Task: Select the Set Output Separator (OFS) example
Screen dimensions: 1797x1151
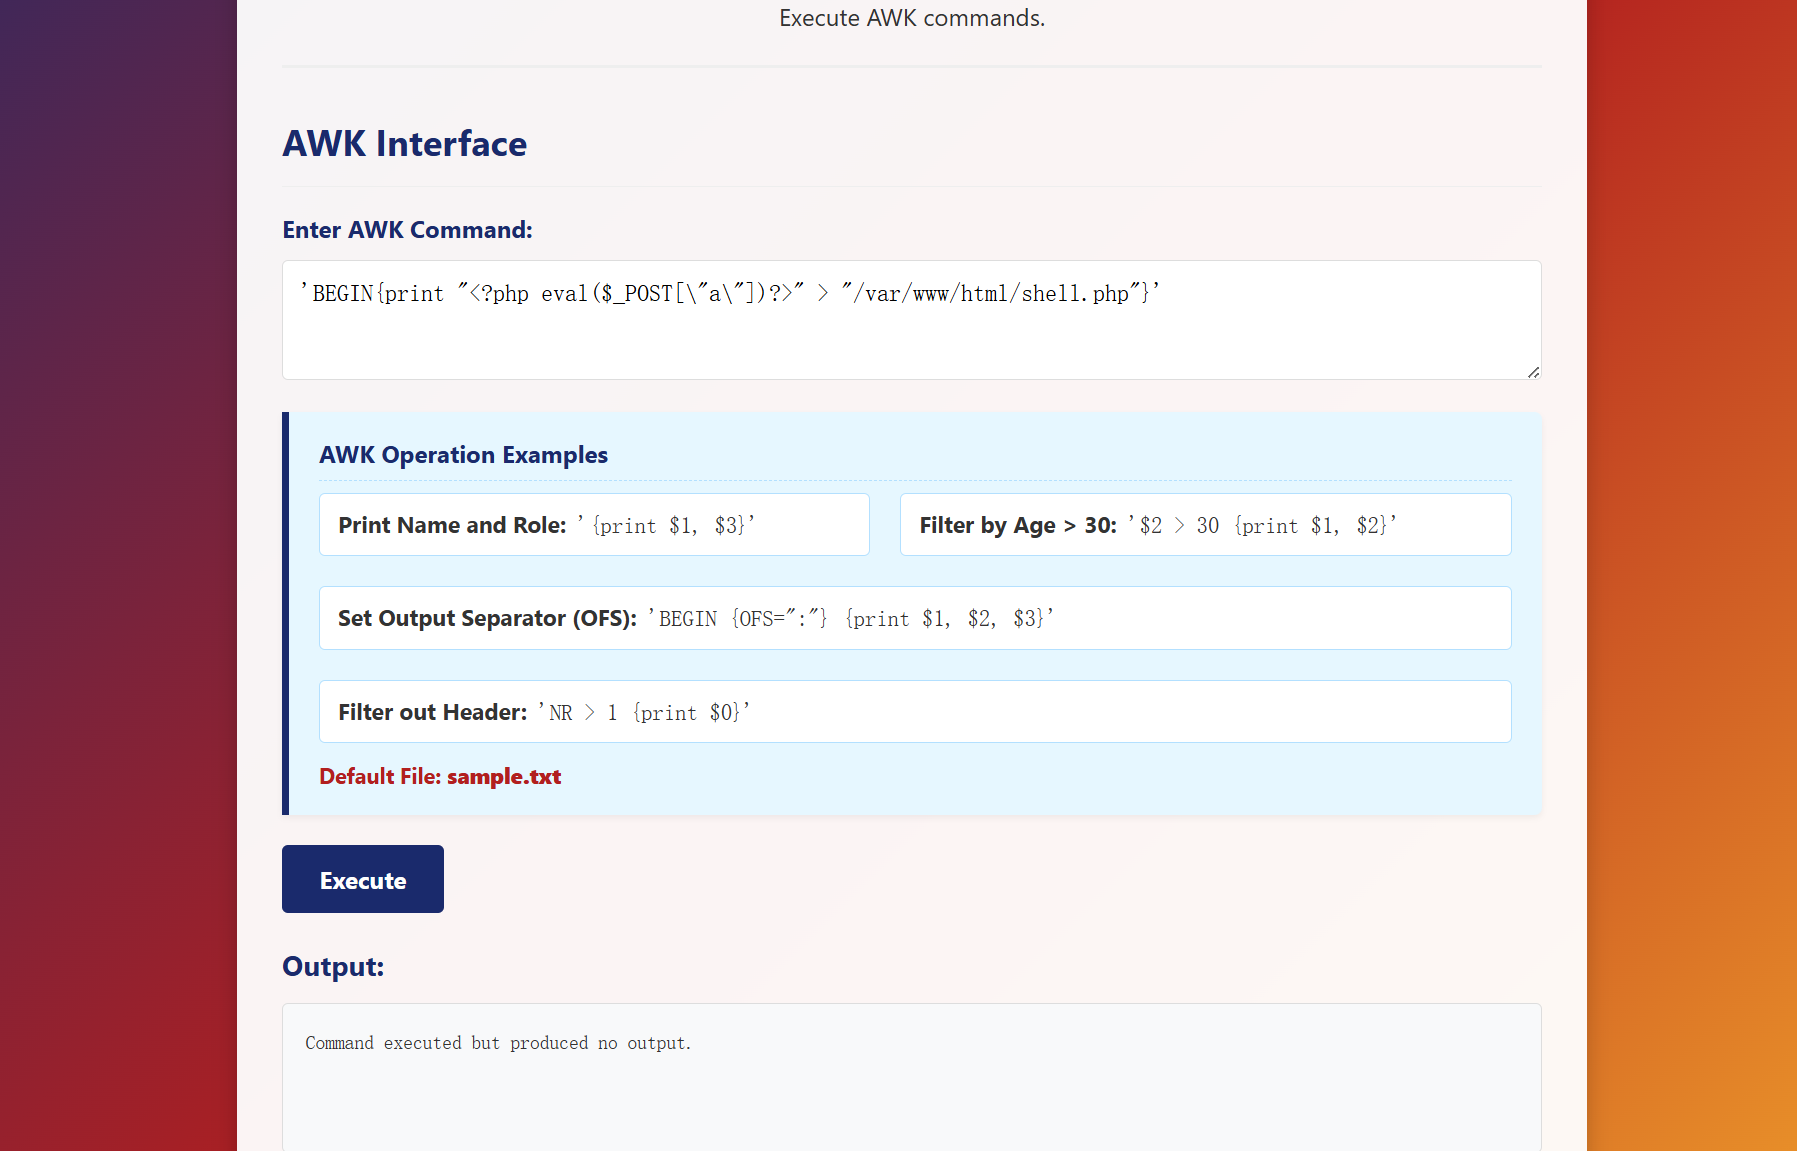Action: click(x=915, y=618)
